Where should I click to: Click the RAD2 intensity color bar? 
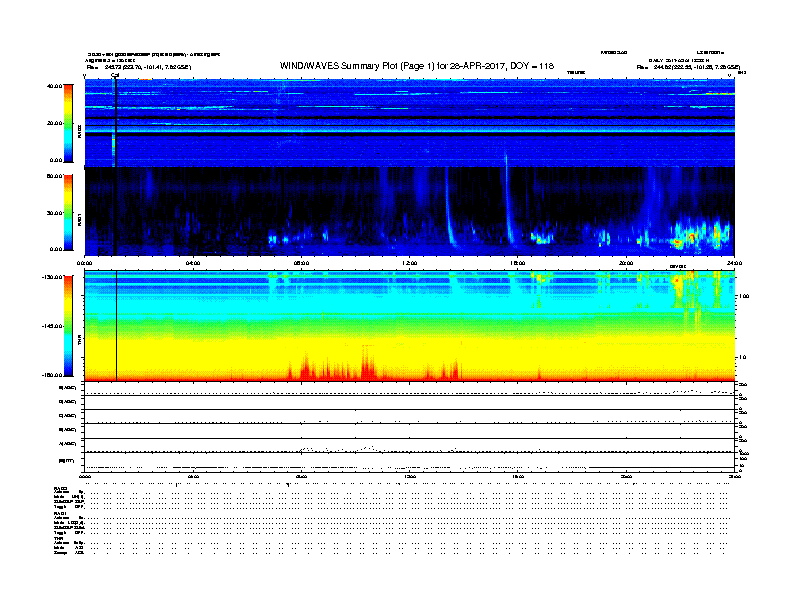coord(68,123)
